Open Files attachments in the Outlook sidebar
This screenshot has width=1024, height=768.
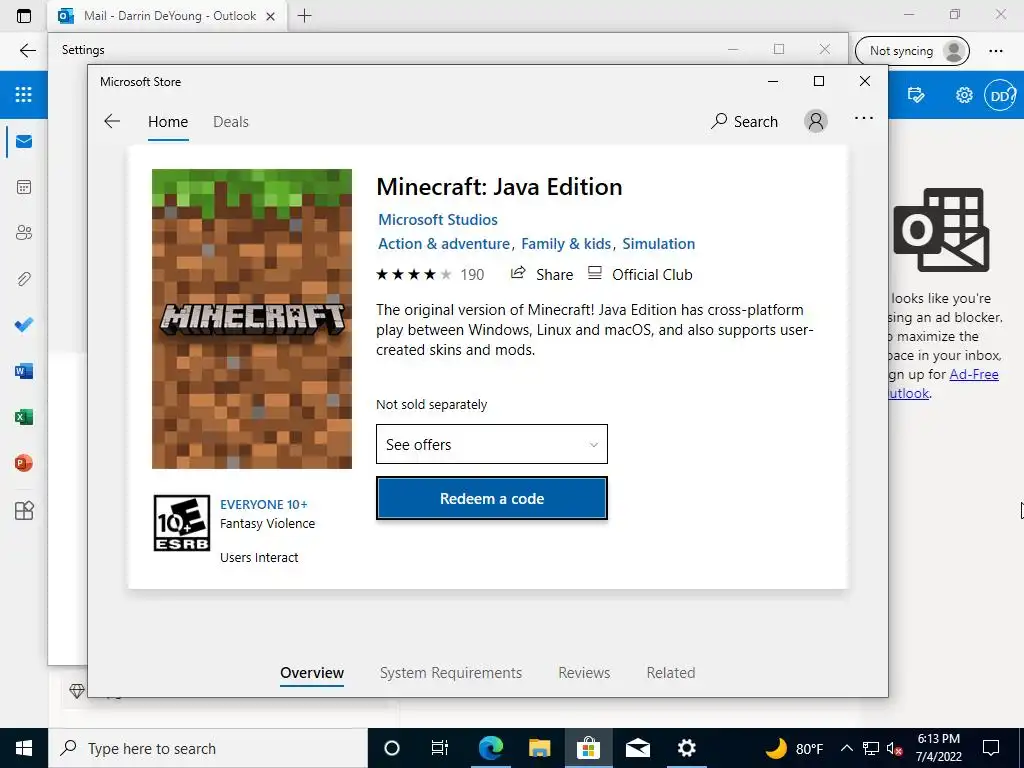coord(24,280)
